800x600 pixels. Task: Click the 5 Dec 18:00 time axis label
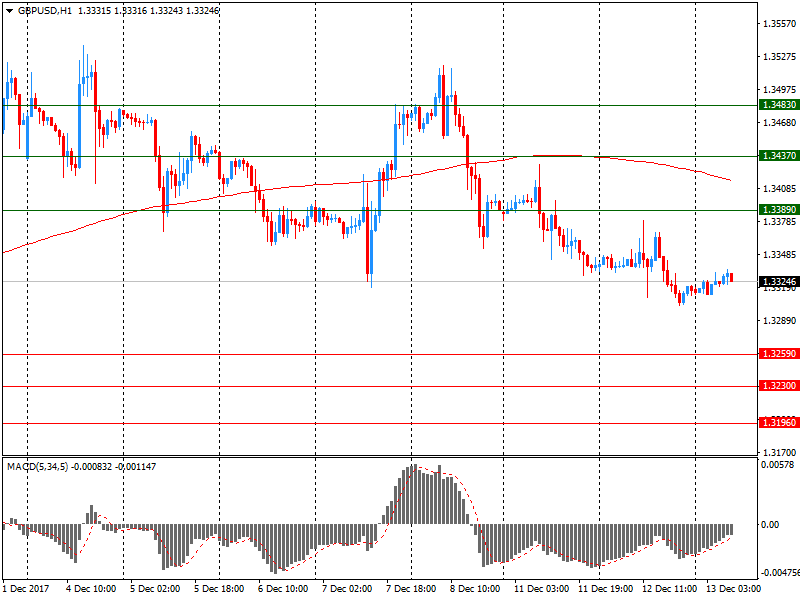click(219, 589)
